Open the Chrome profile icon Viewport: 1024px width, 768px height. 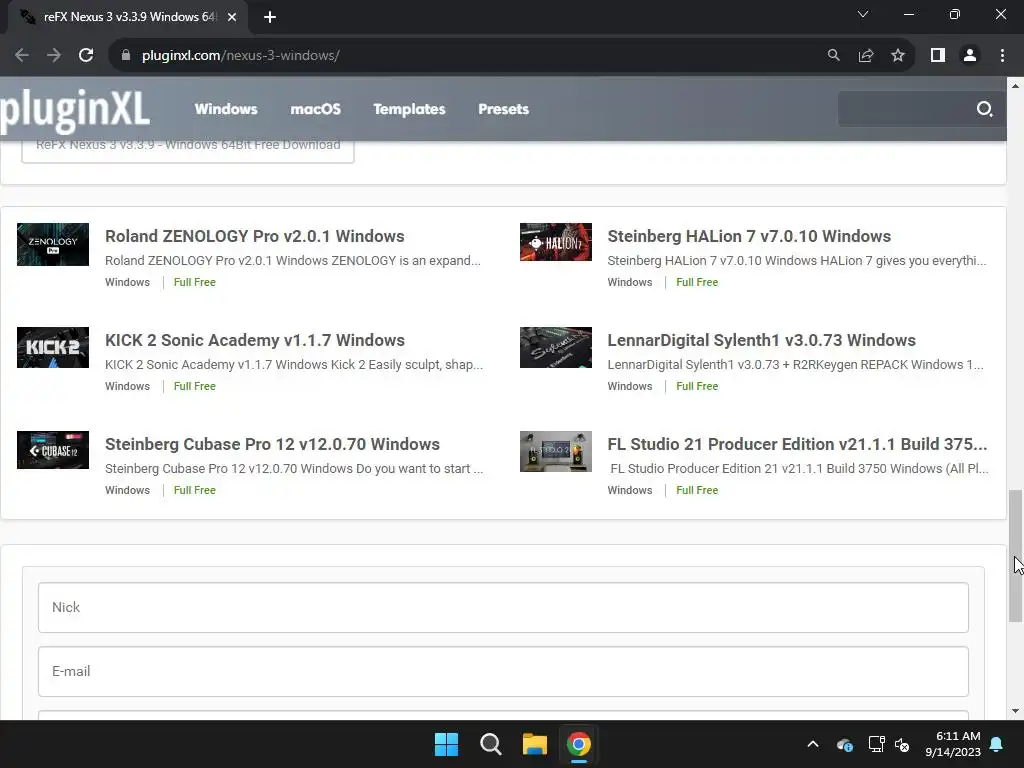coord(970,56)
